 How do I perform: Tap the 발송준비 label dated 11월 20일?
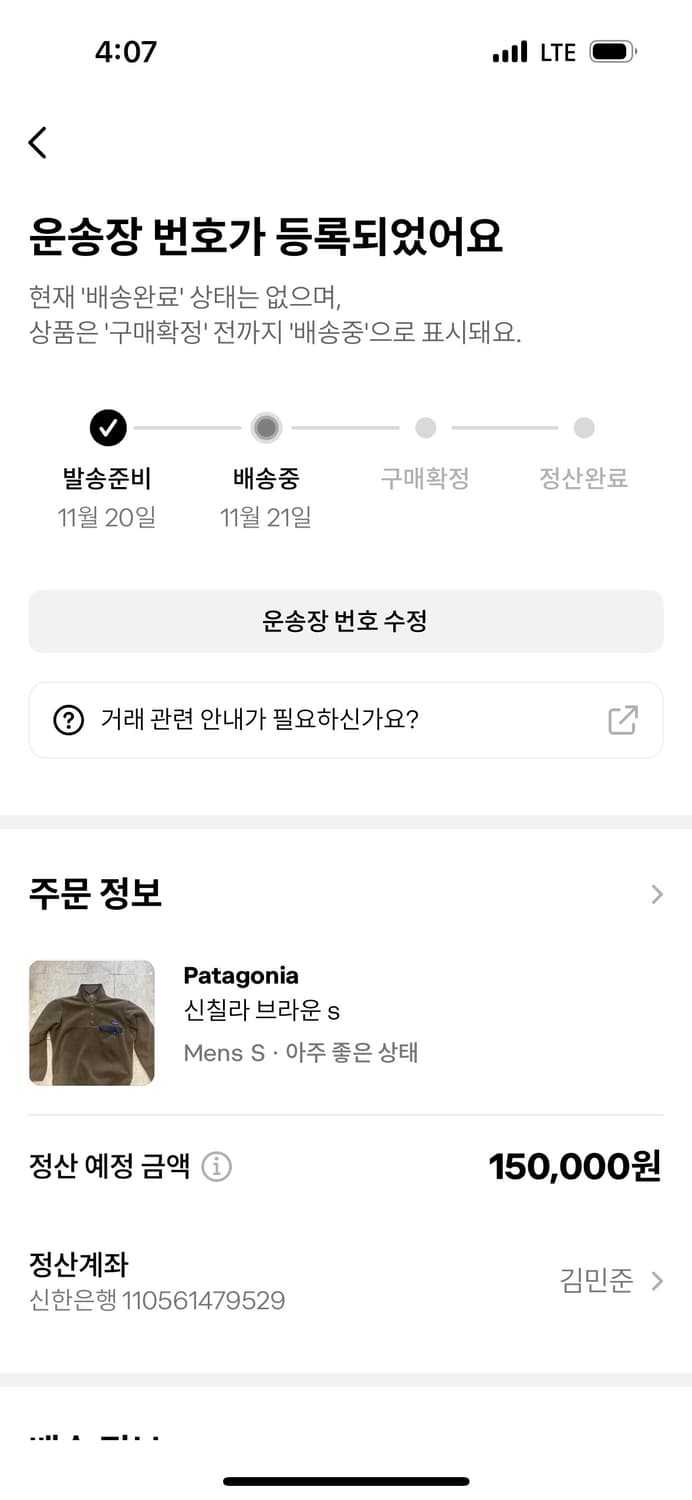pos(108,478)
